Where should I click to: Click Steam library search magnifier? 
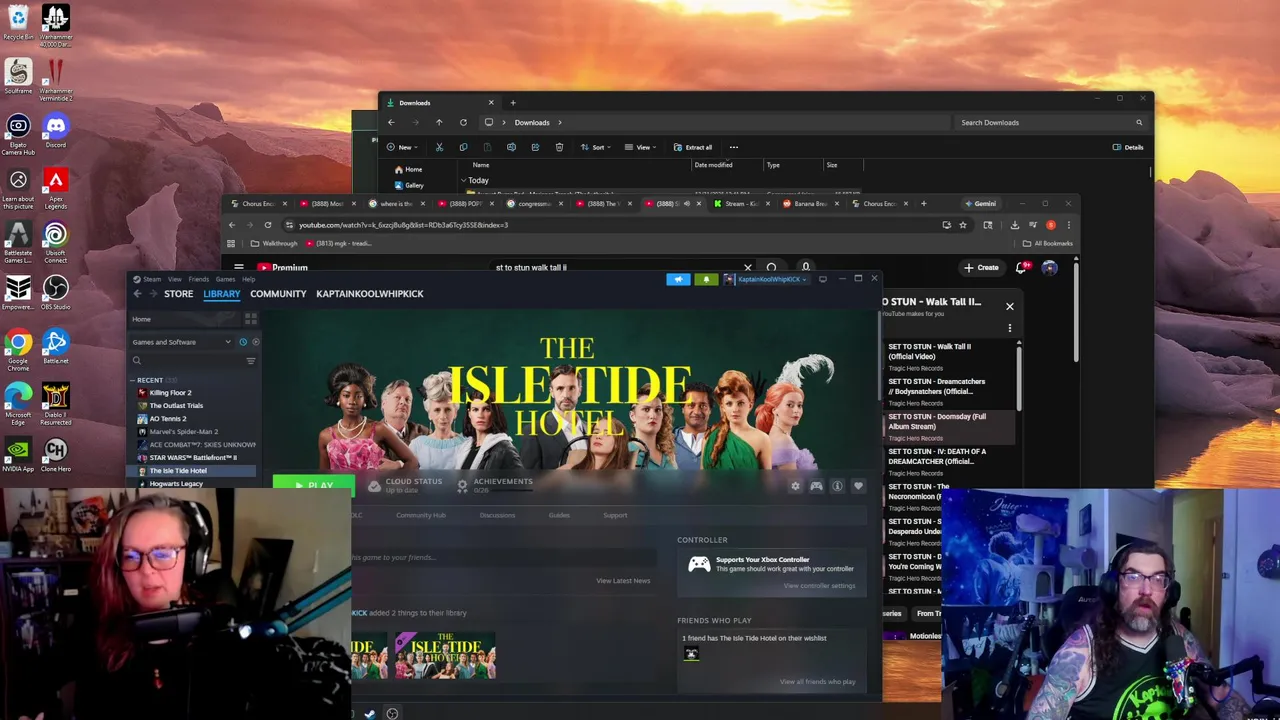click(x=137, y=361)
